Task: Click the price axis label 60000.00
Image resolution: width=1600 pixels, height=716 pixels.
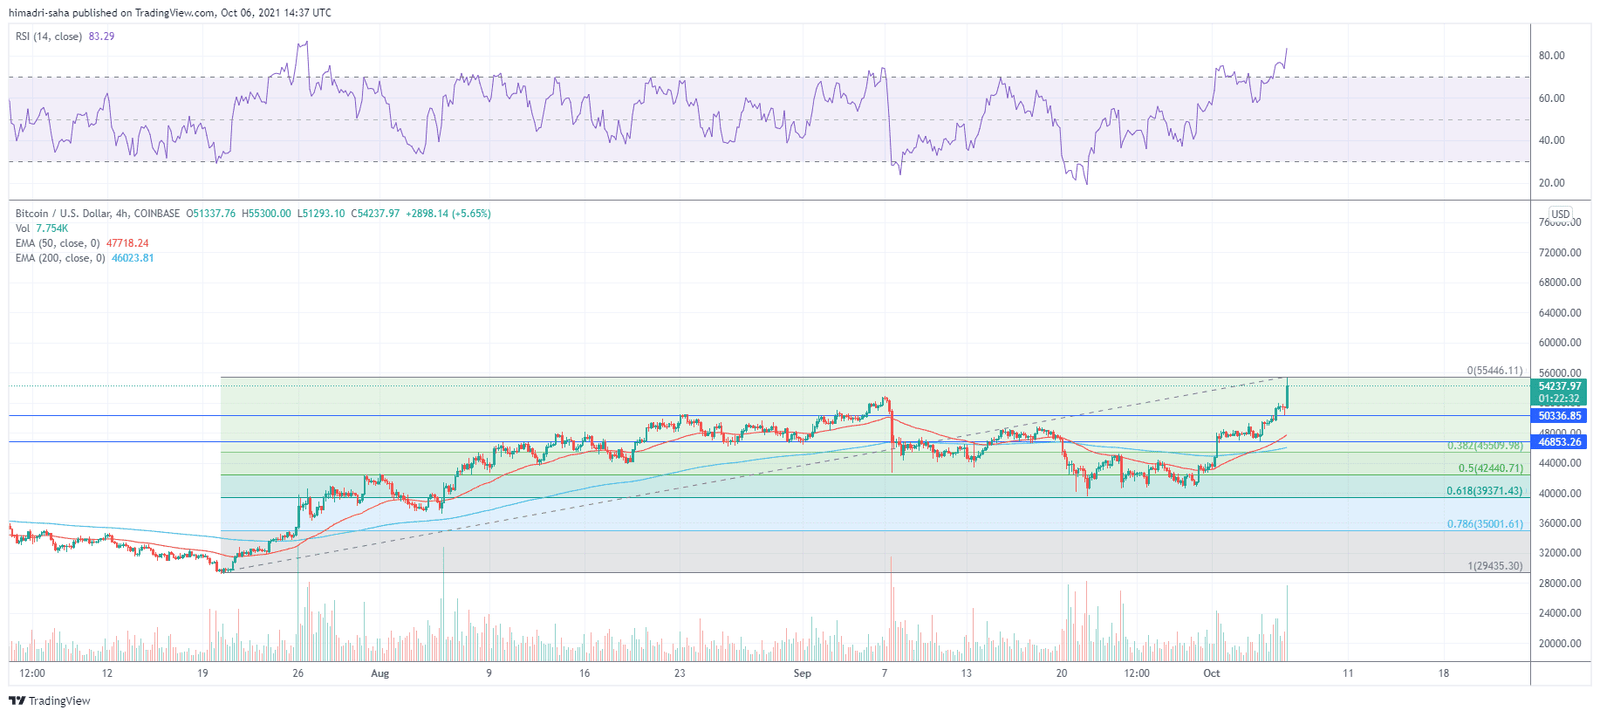Action: click(x=1560, y=343)
